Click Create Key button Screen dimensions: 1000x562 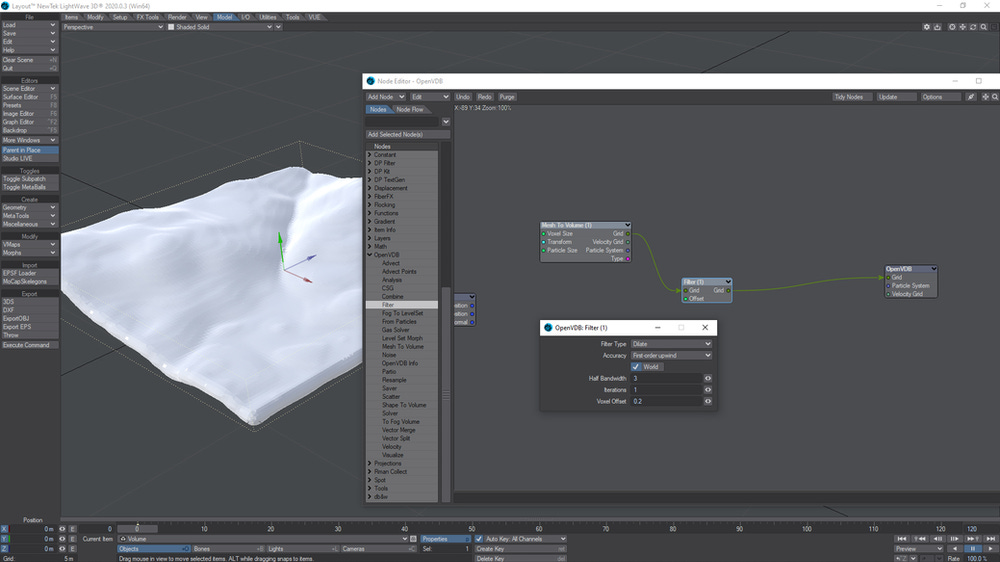(520, 549)
